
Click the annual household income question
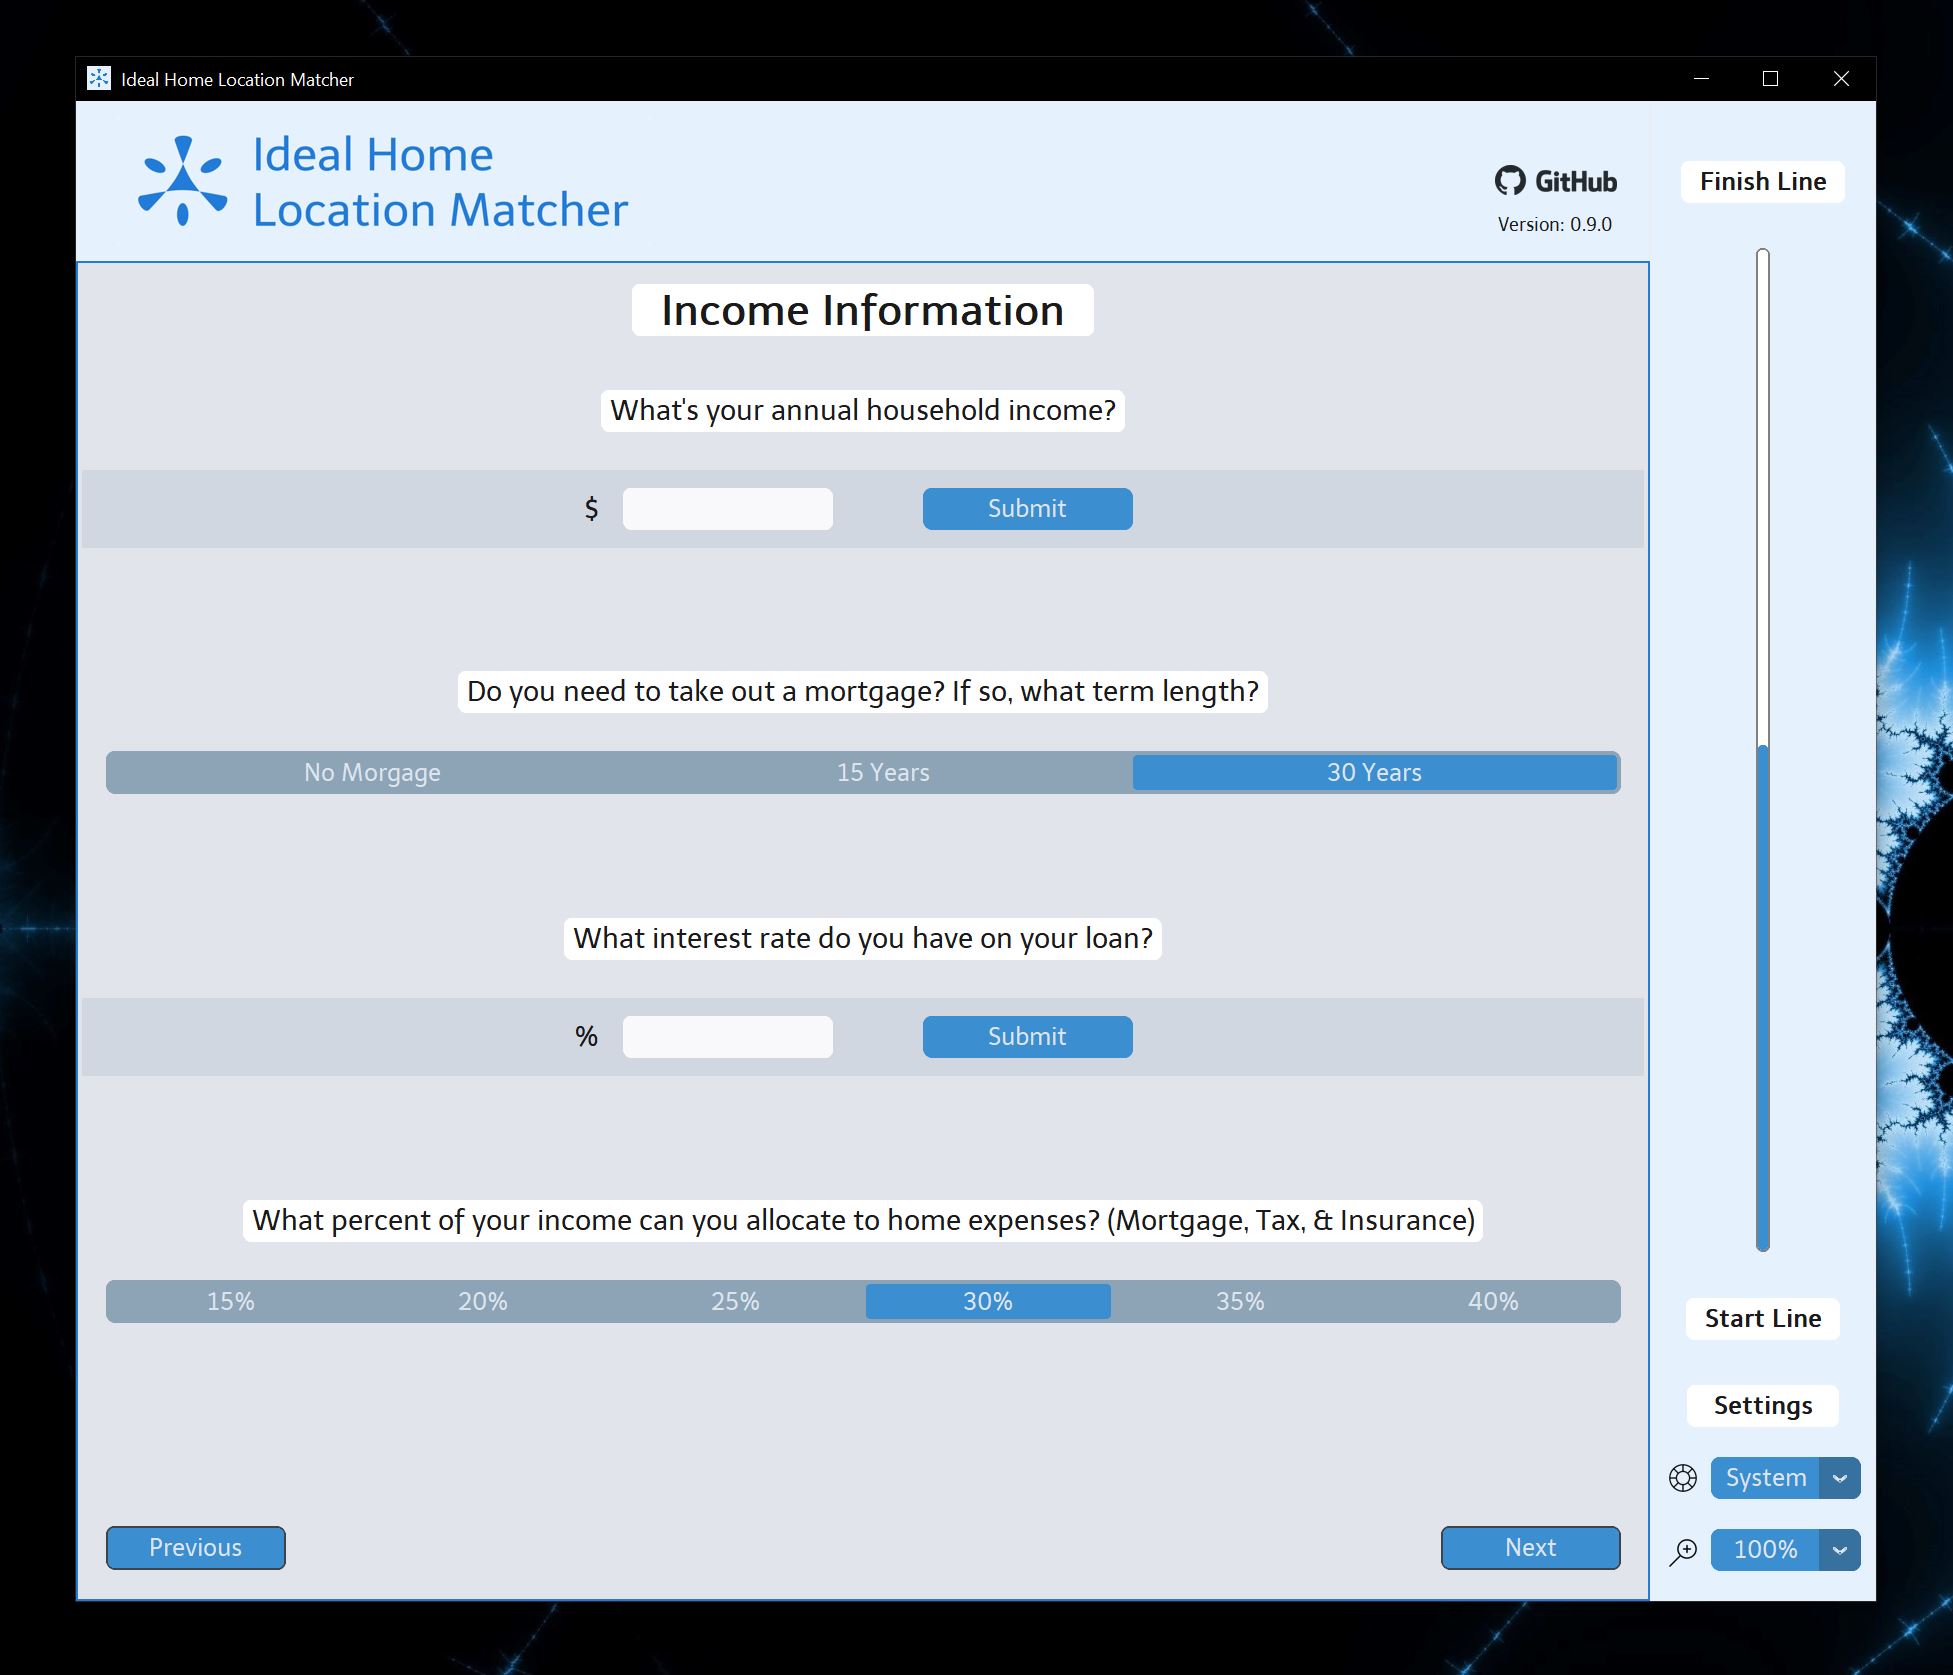pos(863,411)
